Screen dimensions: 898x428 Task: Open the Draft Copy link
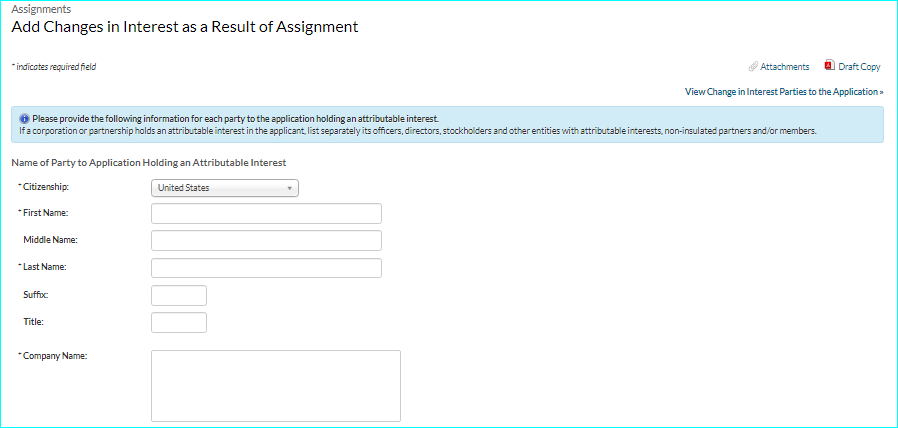[859, 67]
